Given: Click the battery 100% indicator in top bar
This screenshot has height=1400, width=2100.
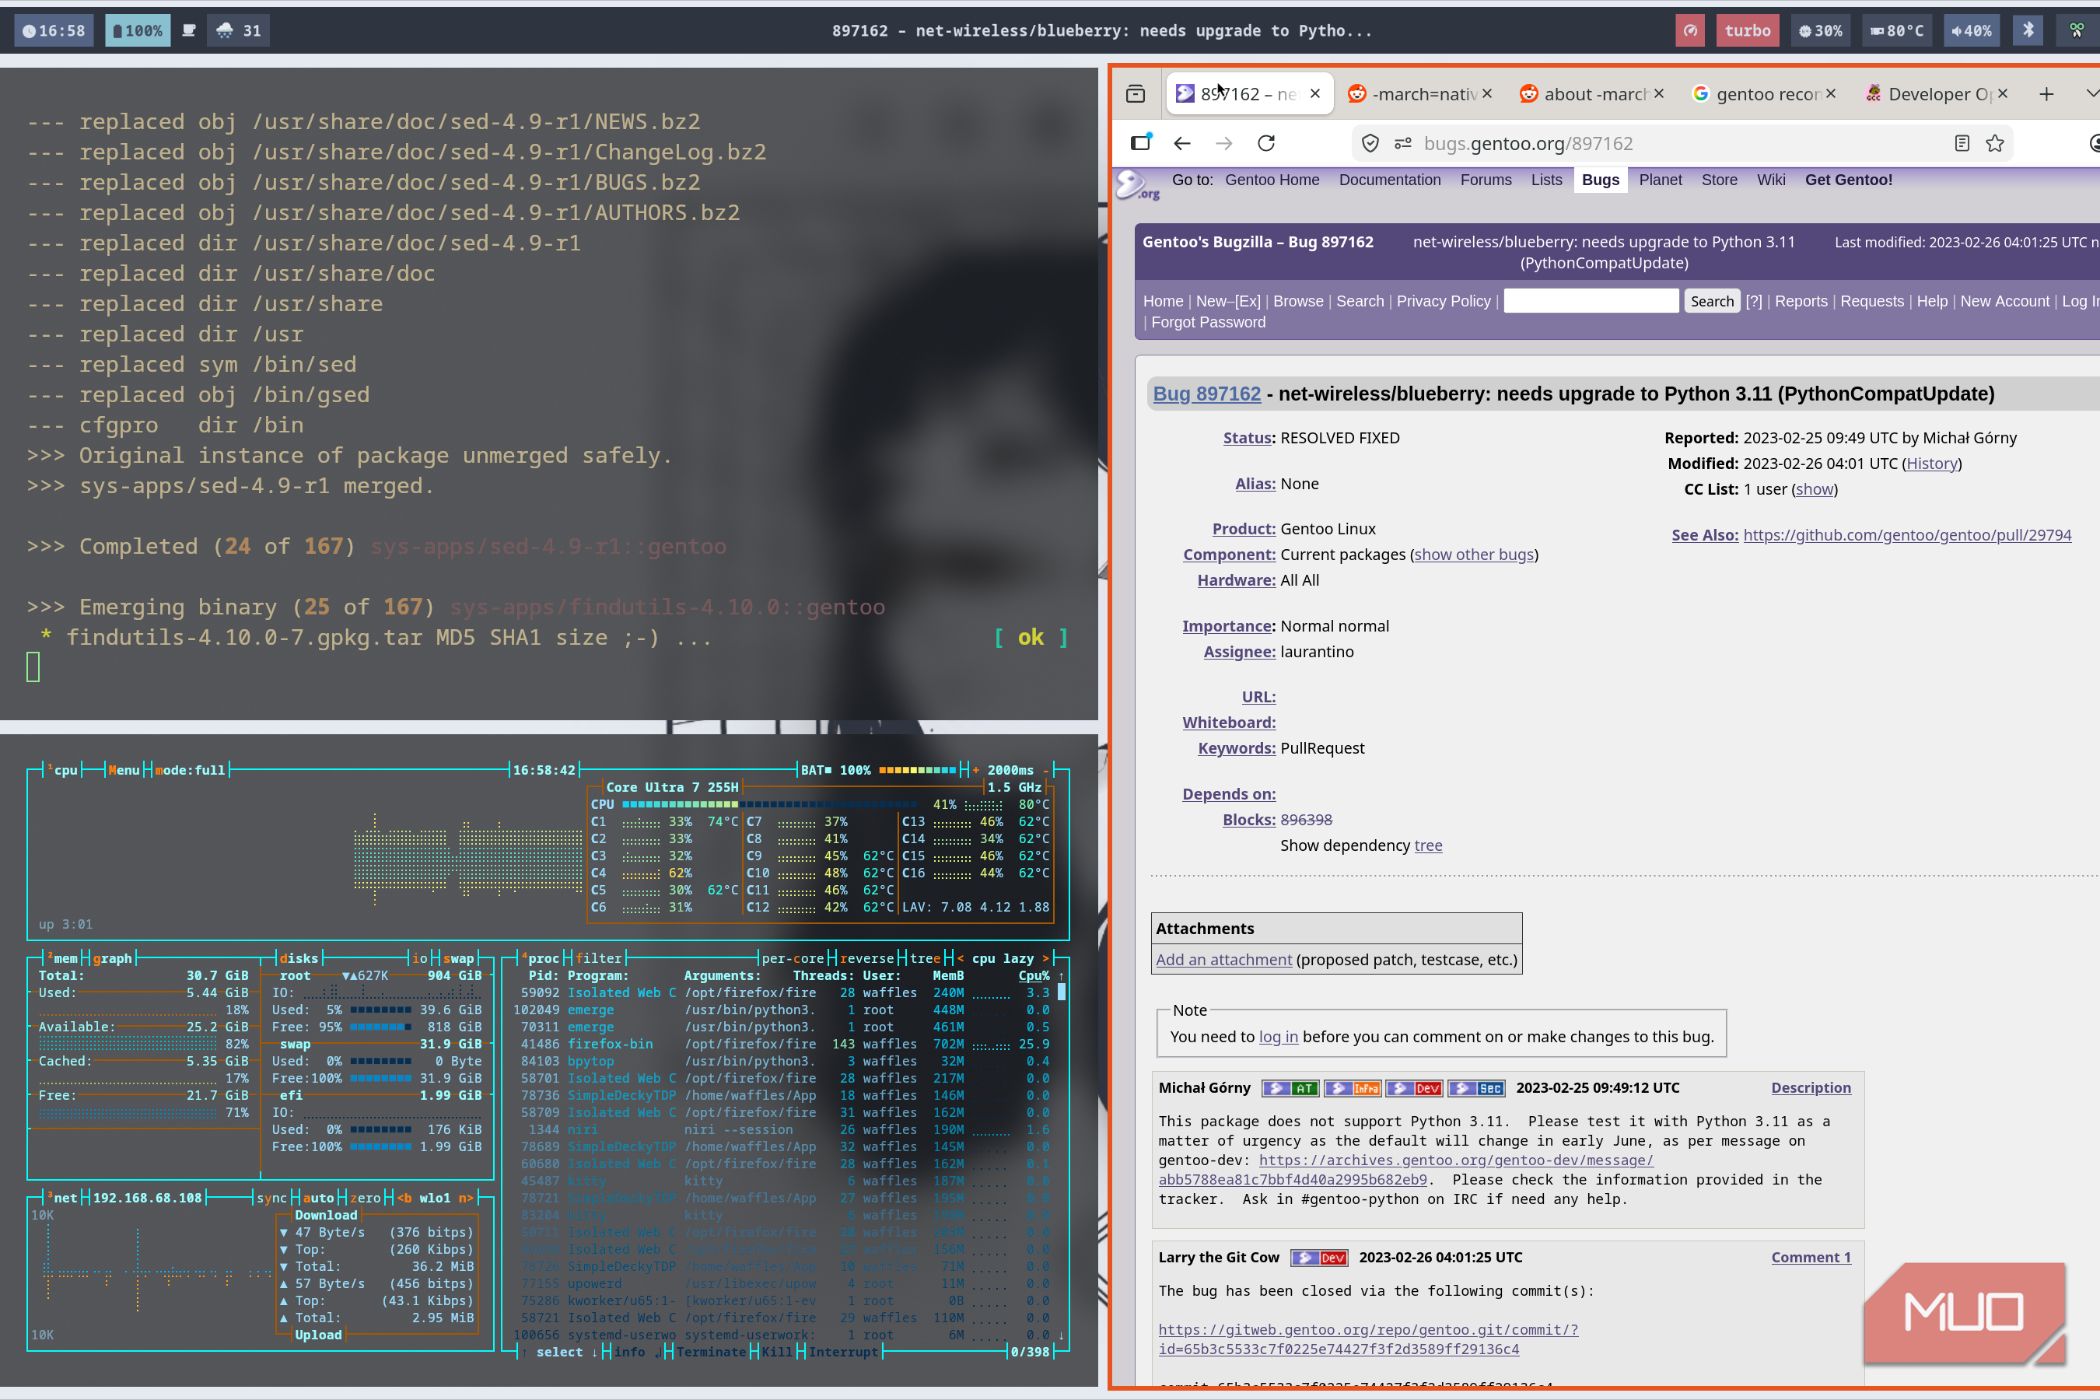Looking at the screenshot, I should pyautogui.click(x=137, y=31).
